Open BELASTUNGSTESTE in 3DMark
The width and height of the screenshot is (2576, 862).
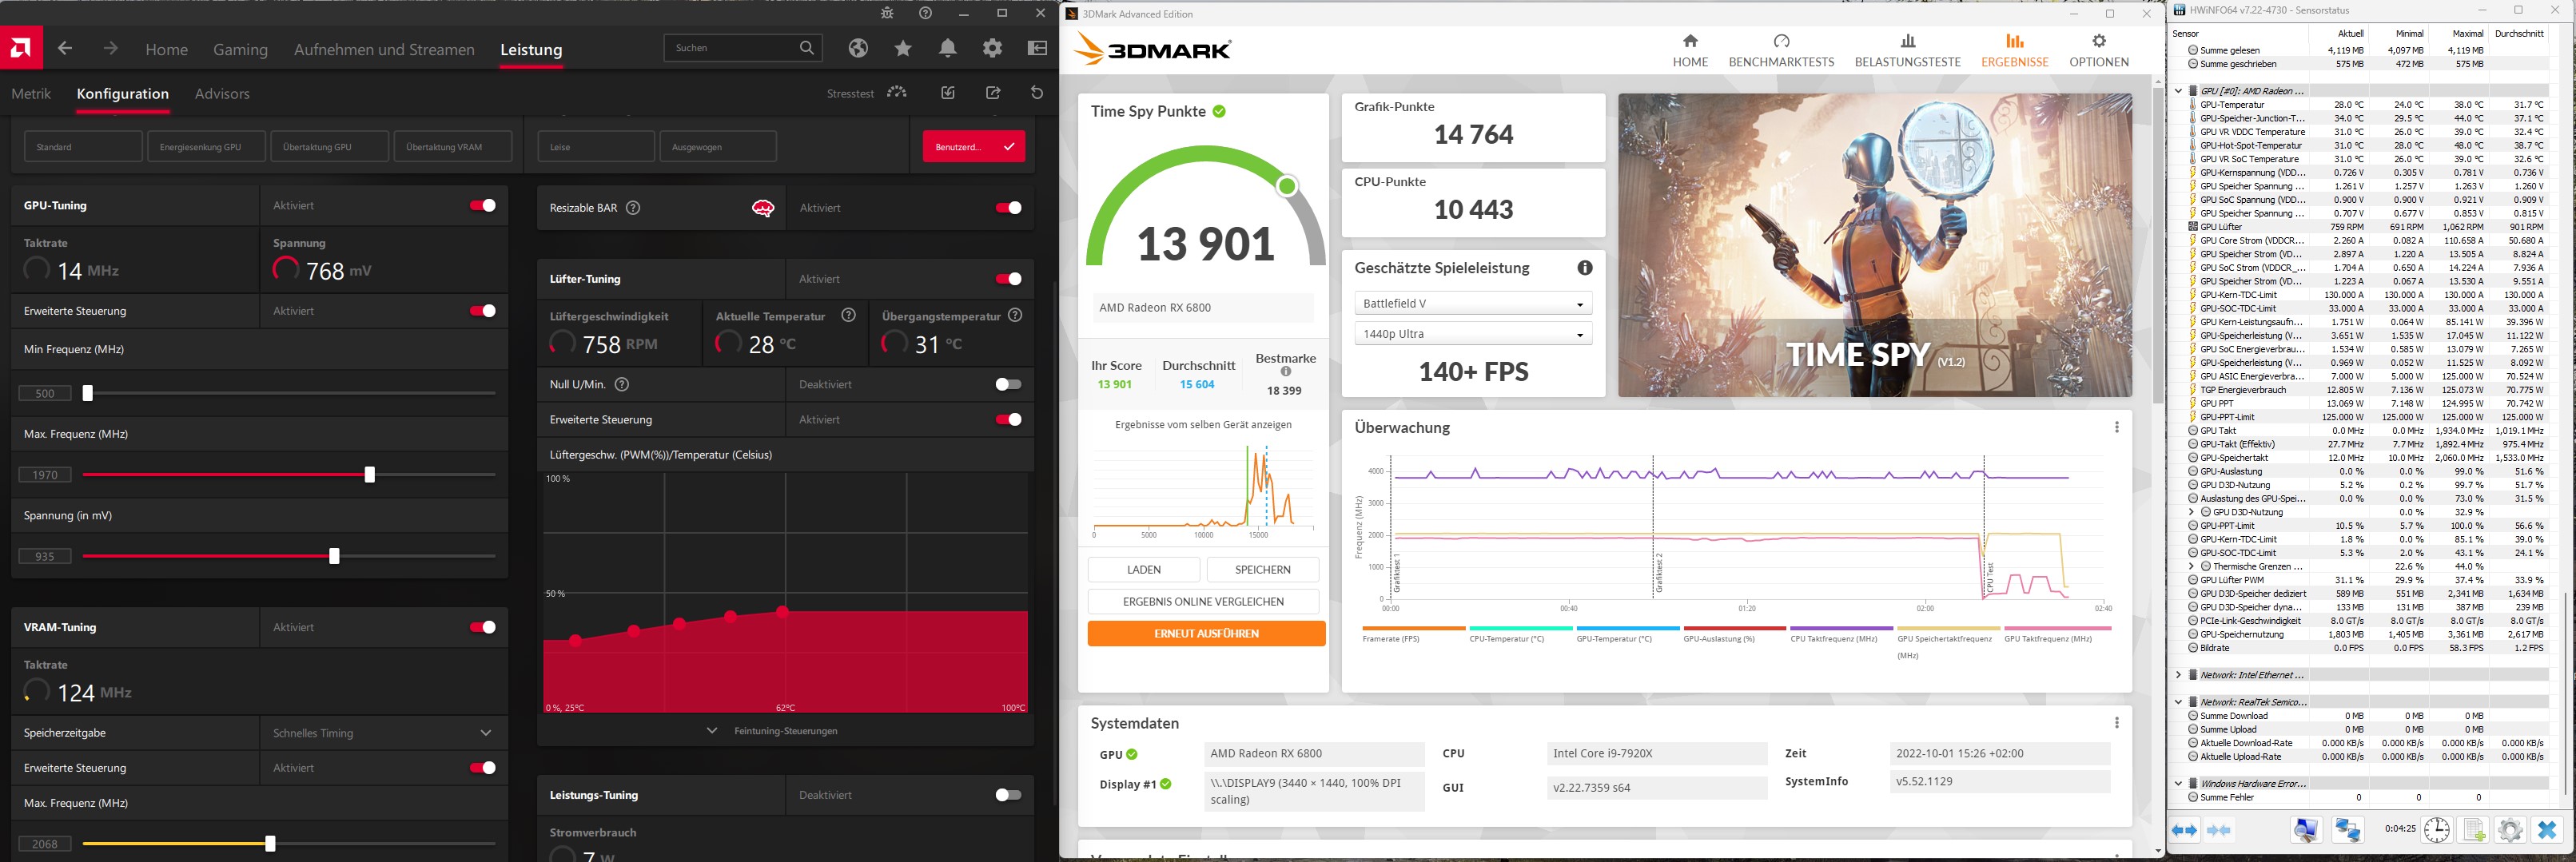tap(1907, 51)
